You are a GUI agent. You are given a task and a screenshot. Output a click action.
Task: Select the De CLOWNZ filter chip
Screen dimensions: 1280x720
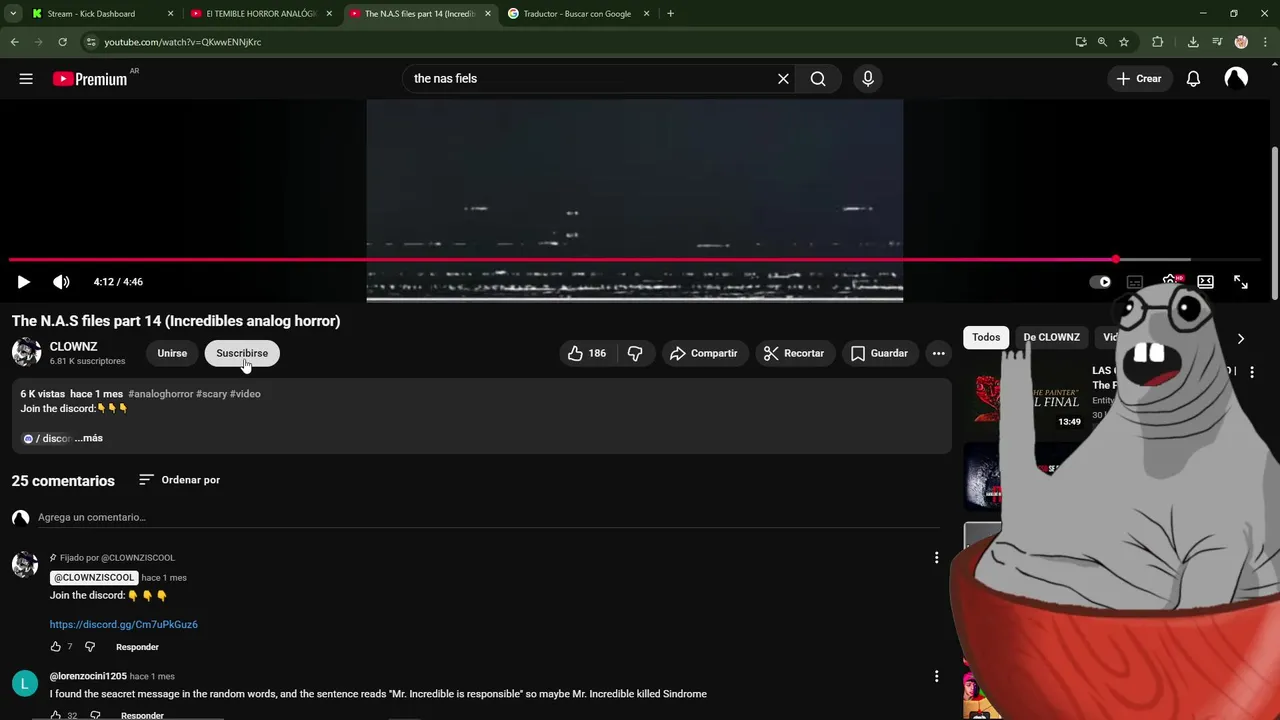point(1051,337)
